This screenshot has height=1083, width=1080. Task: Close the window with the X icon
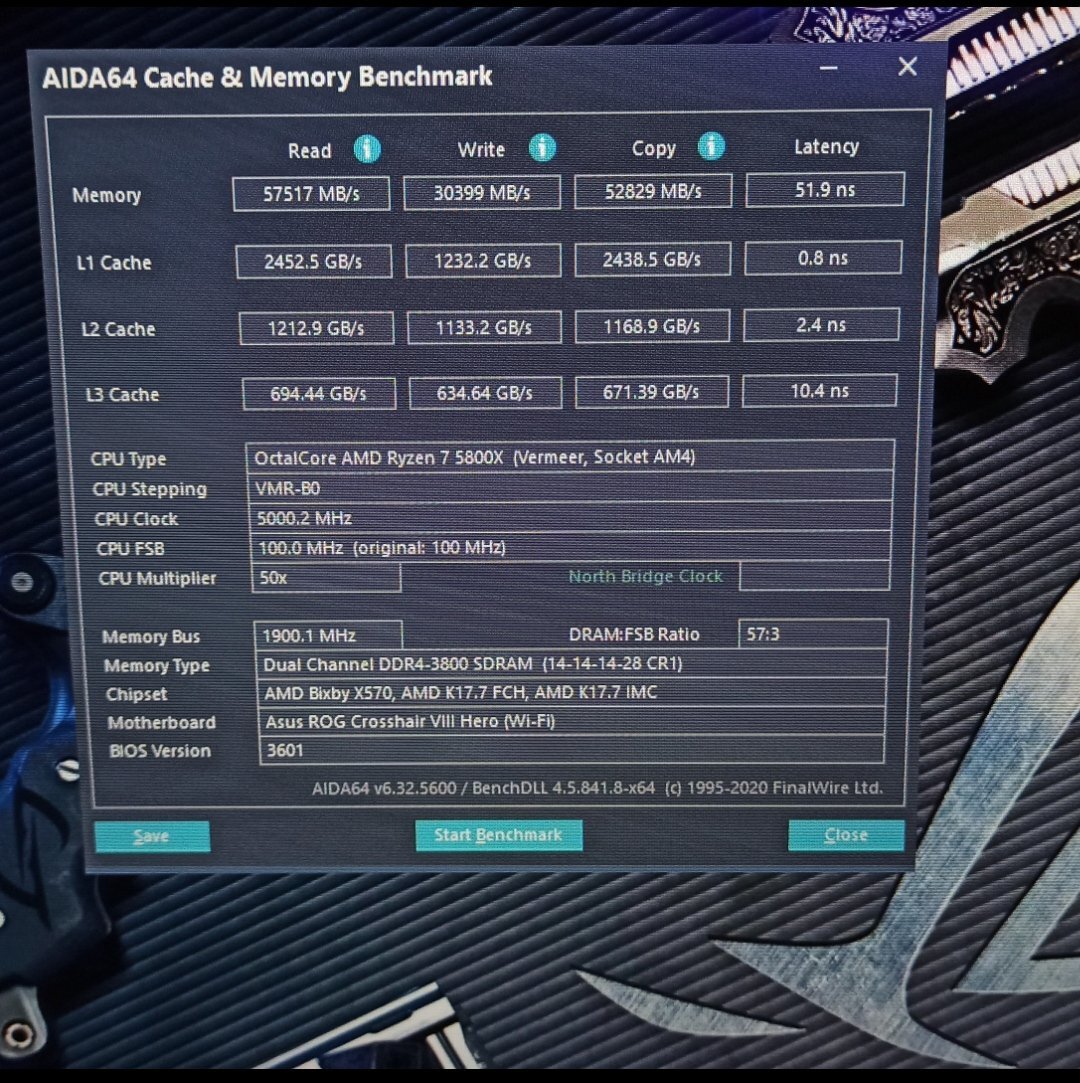pos(907,66)
